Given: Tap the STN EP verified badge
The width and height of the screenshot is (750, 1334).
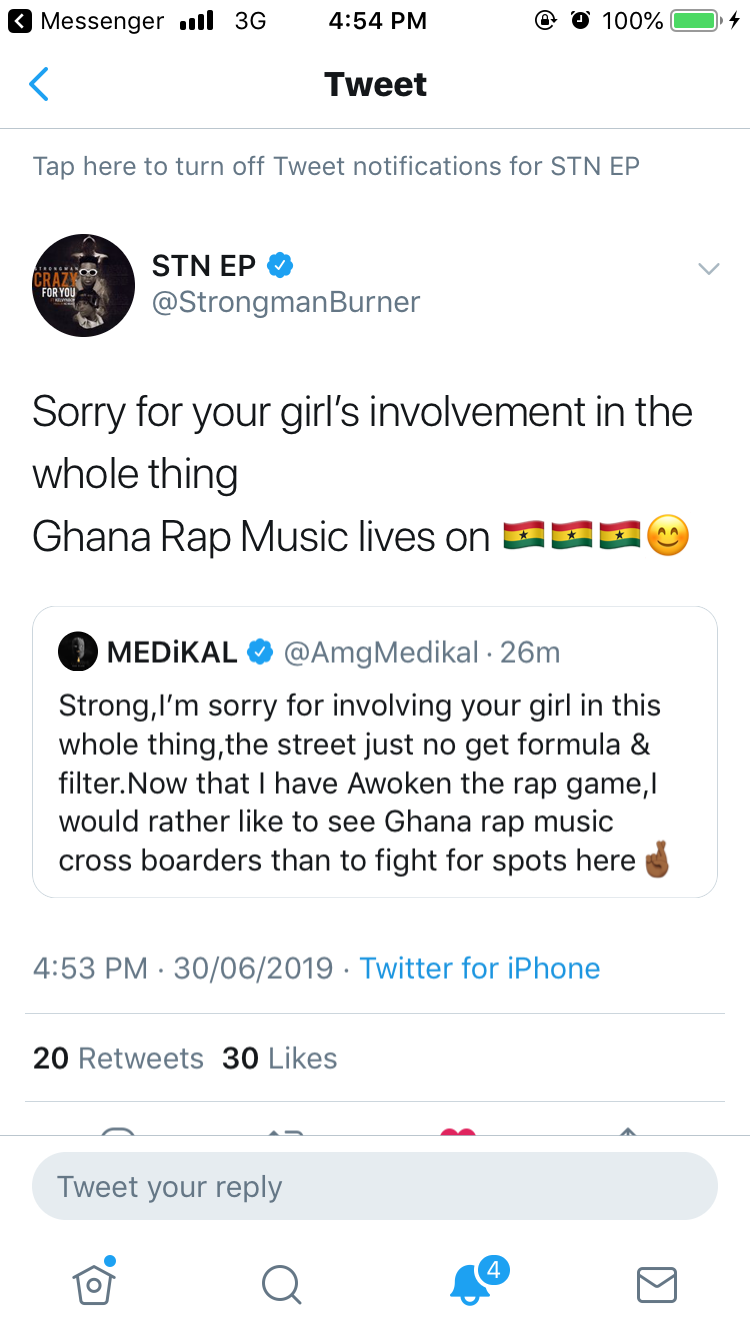Looking at the screenshot, I should point(280,265).
